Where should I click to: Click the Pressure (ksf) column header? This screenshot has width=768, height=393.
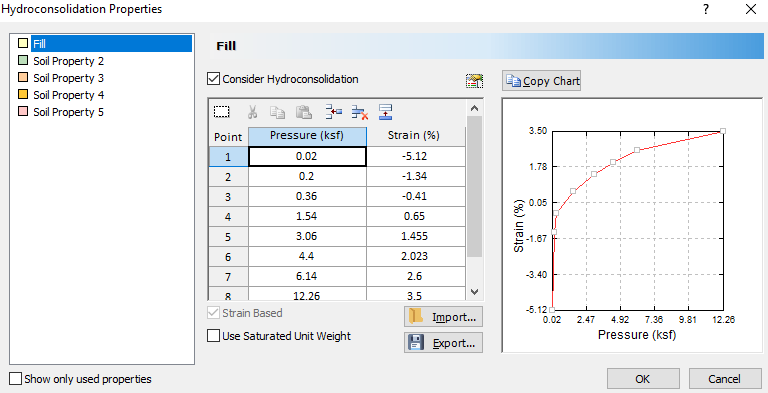[x=307, y=136]
